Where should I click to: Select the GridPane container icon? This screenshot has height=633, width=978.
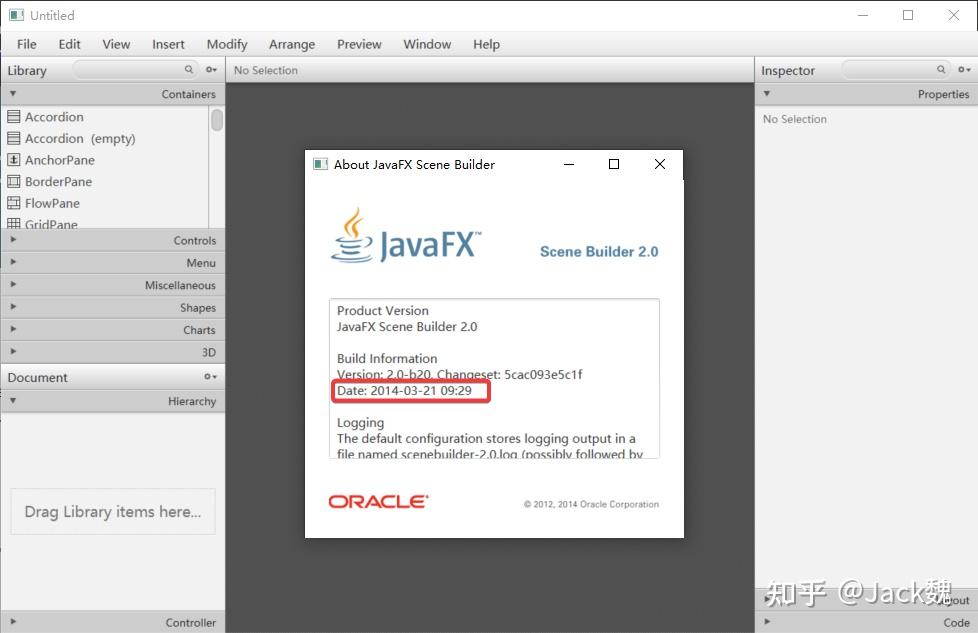pyautogui.click(x=15, y=224)
